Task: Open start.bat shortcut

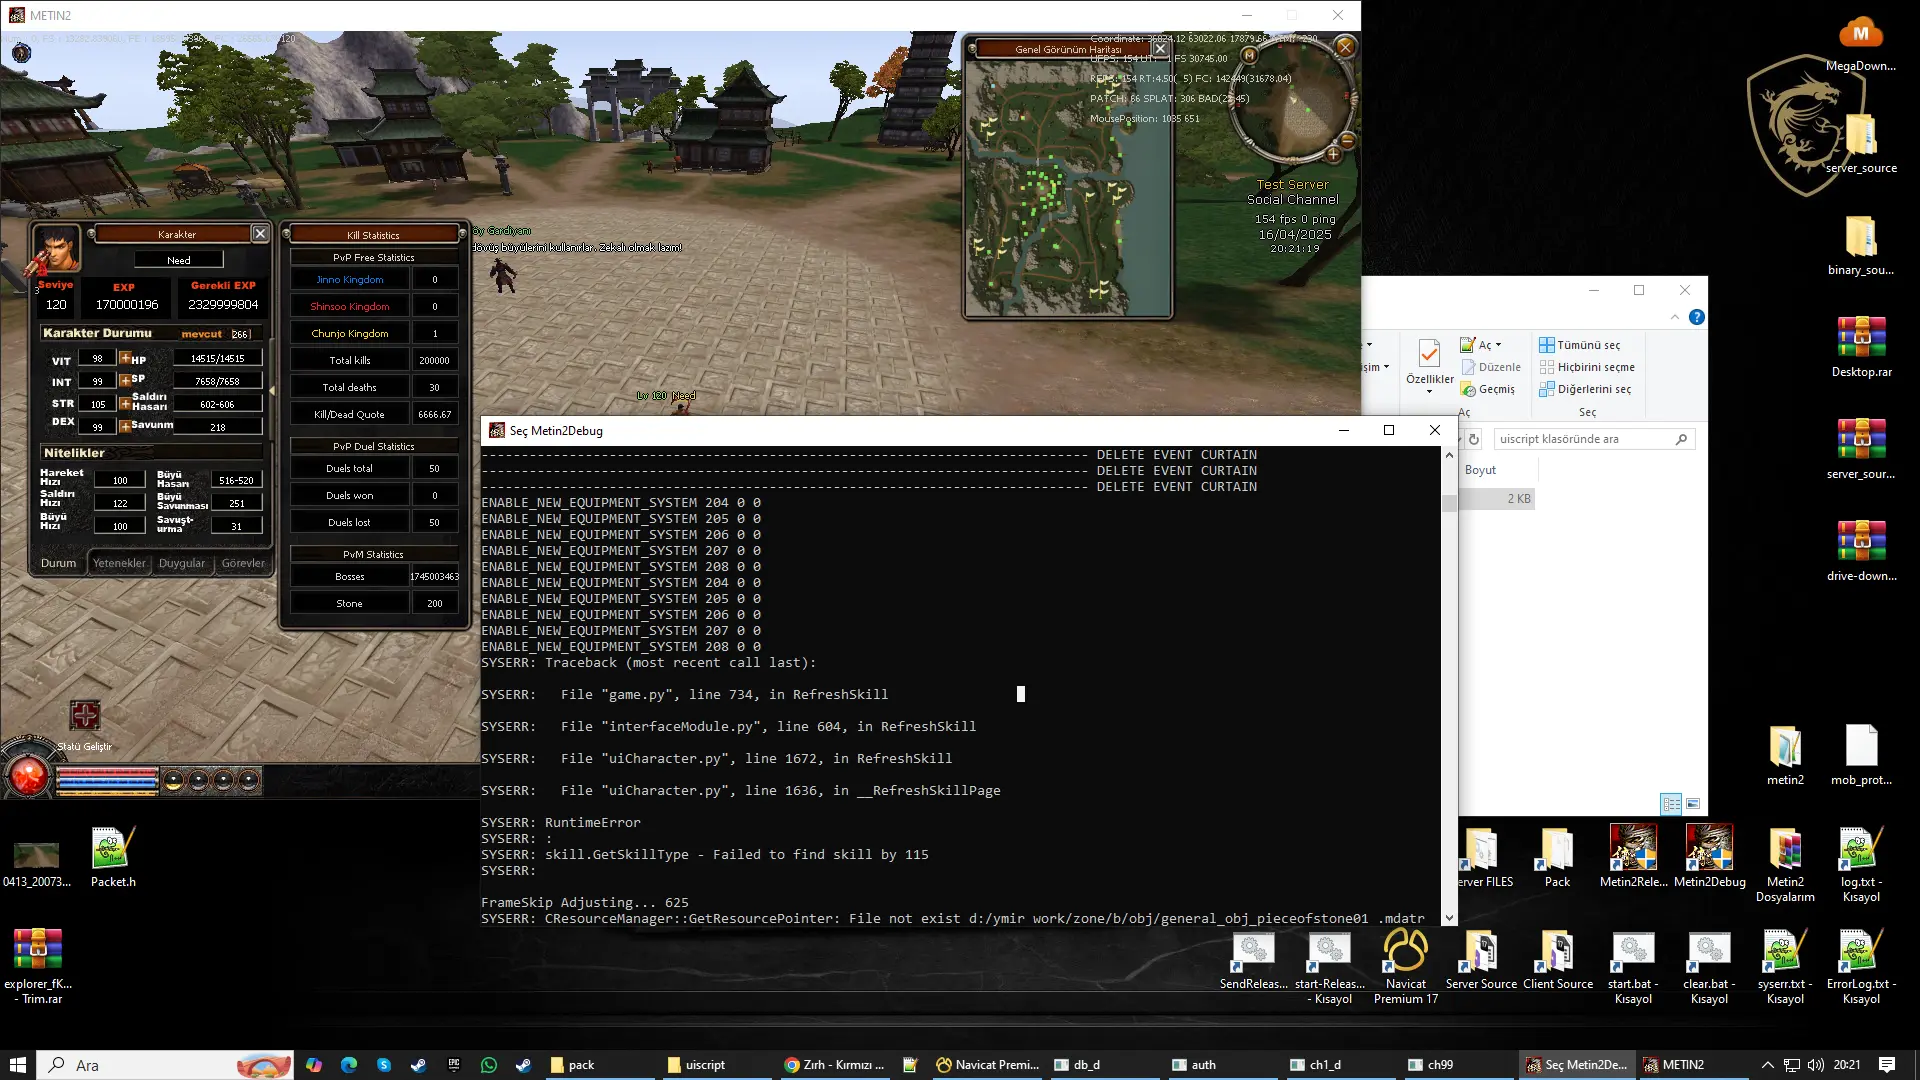Action: 1633,966
